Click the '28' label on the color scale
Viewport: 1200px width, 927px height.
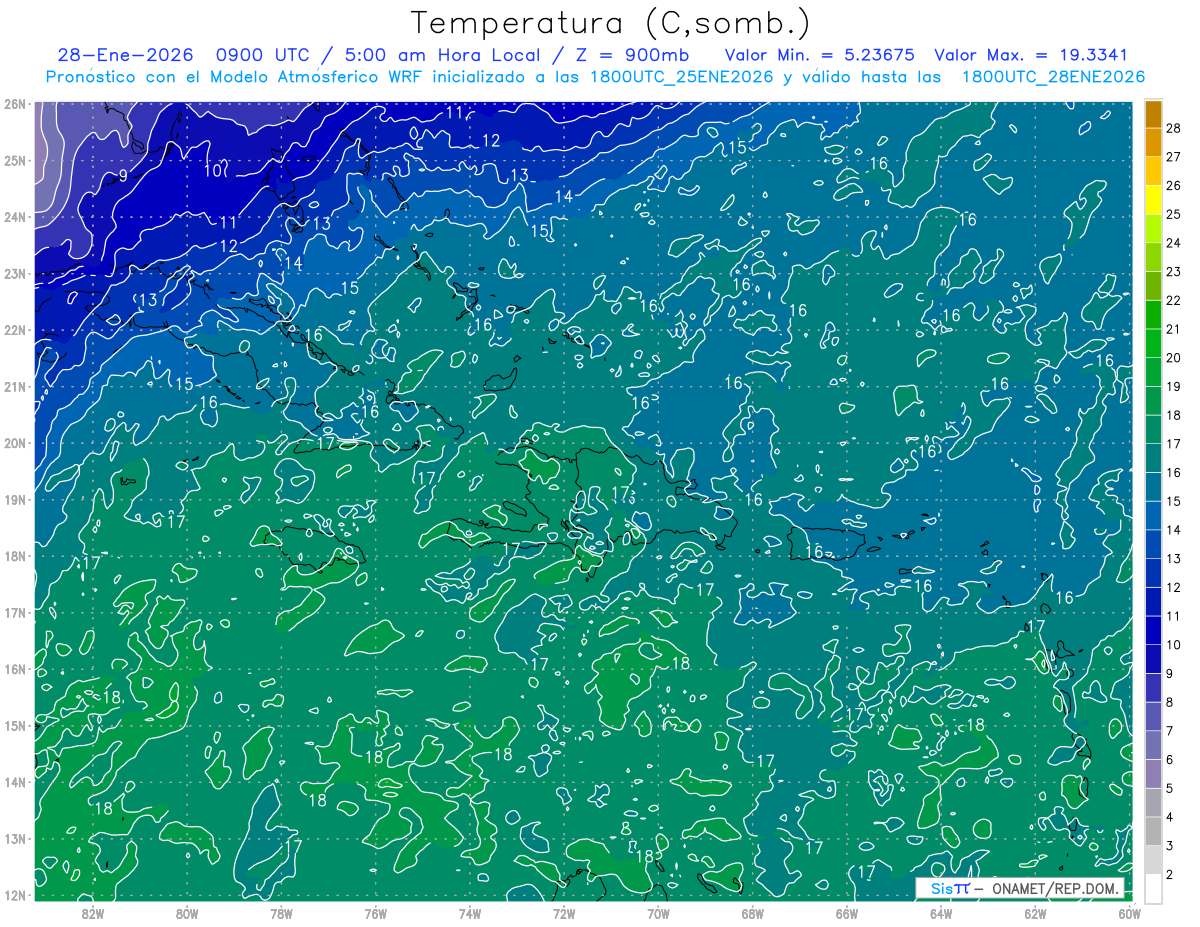coord(1174,127)
